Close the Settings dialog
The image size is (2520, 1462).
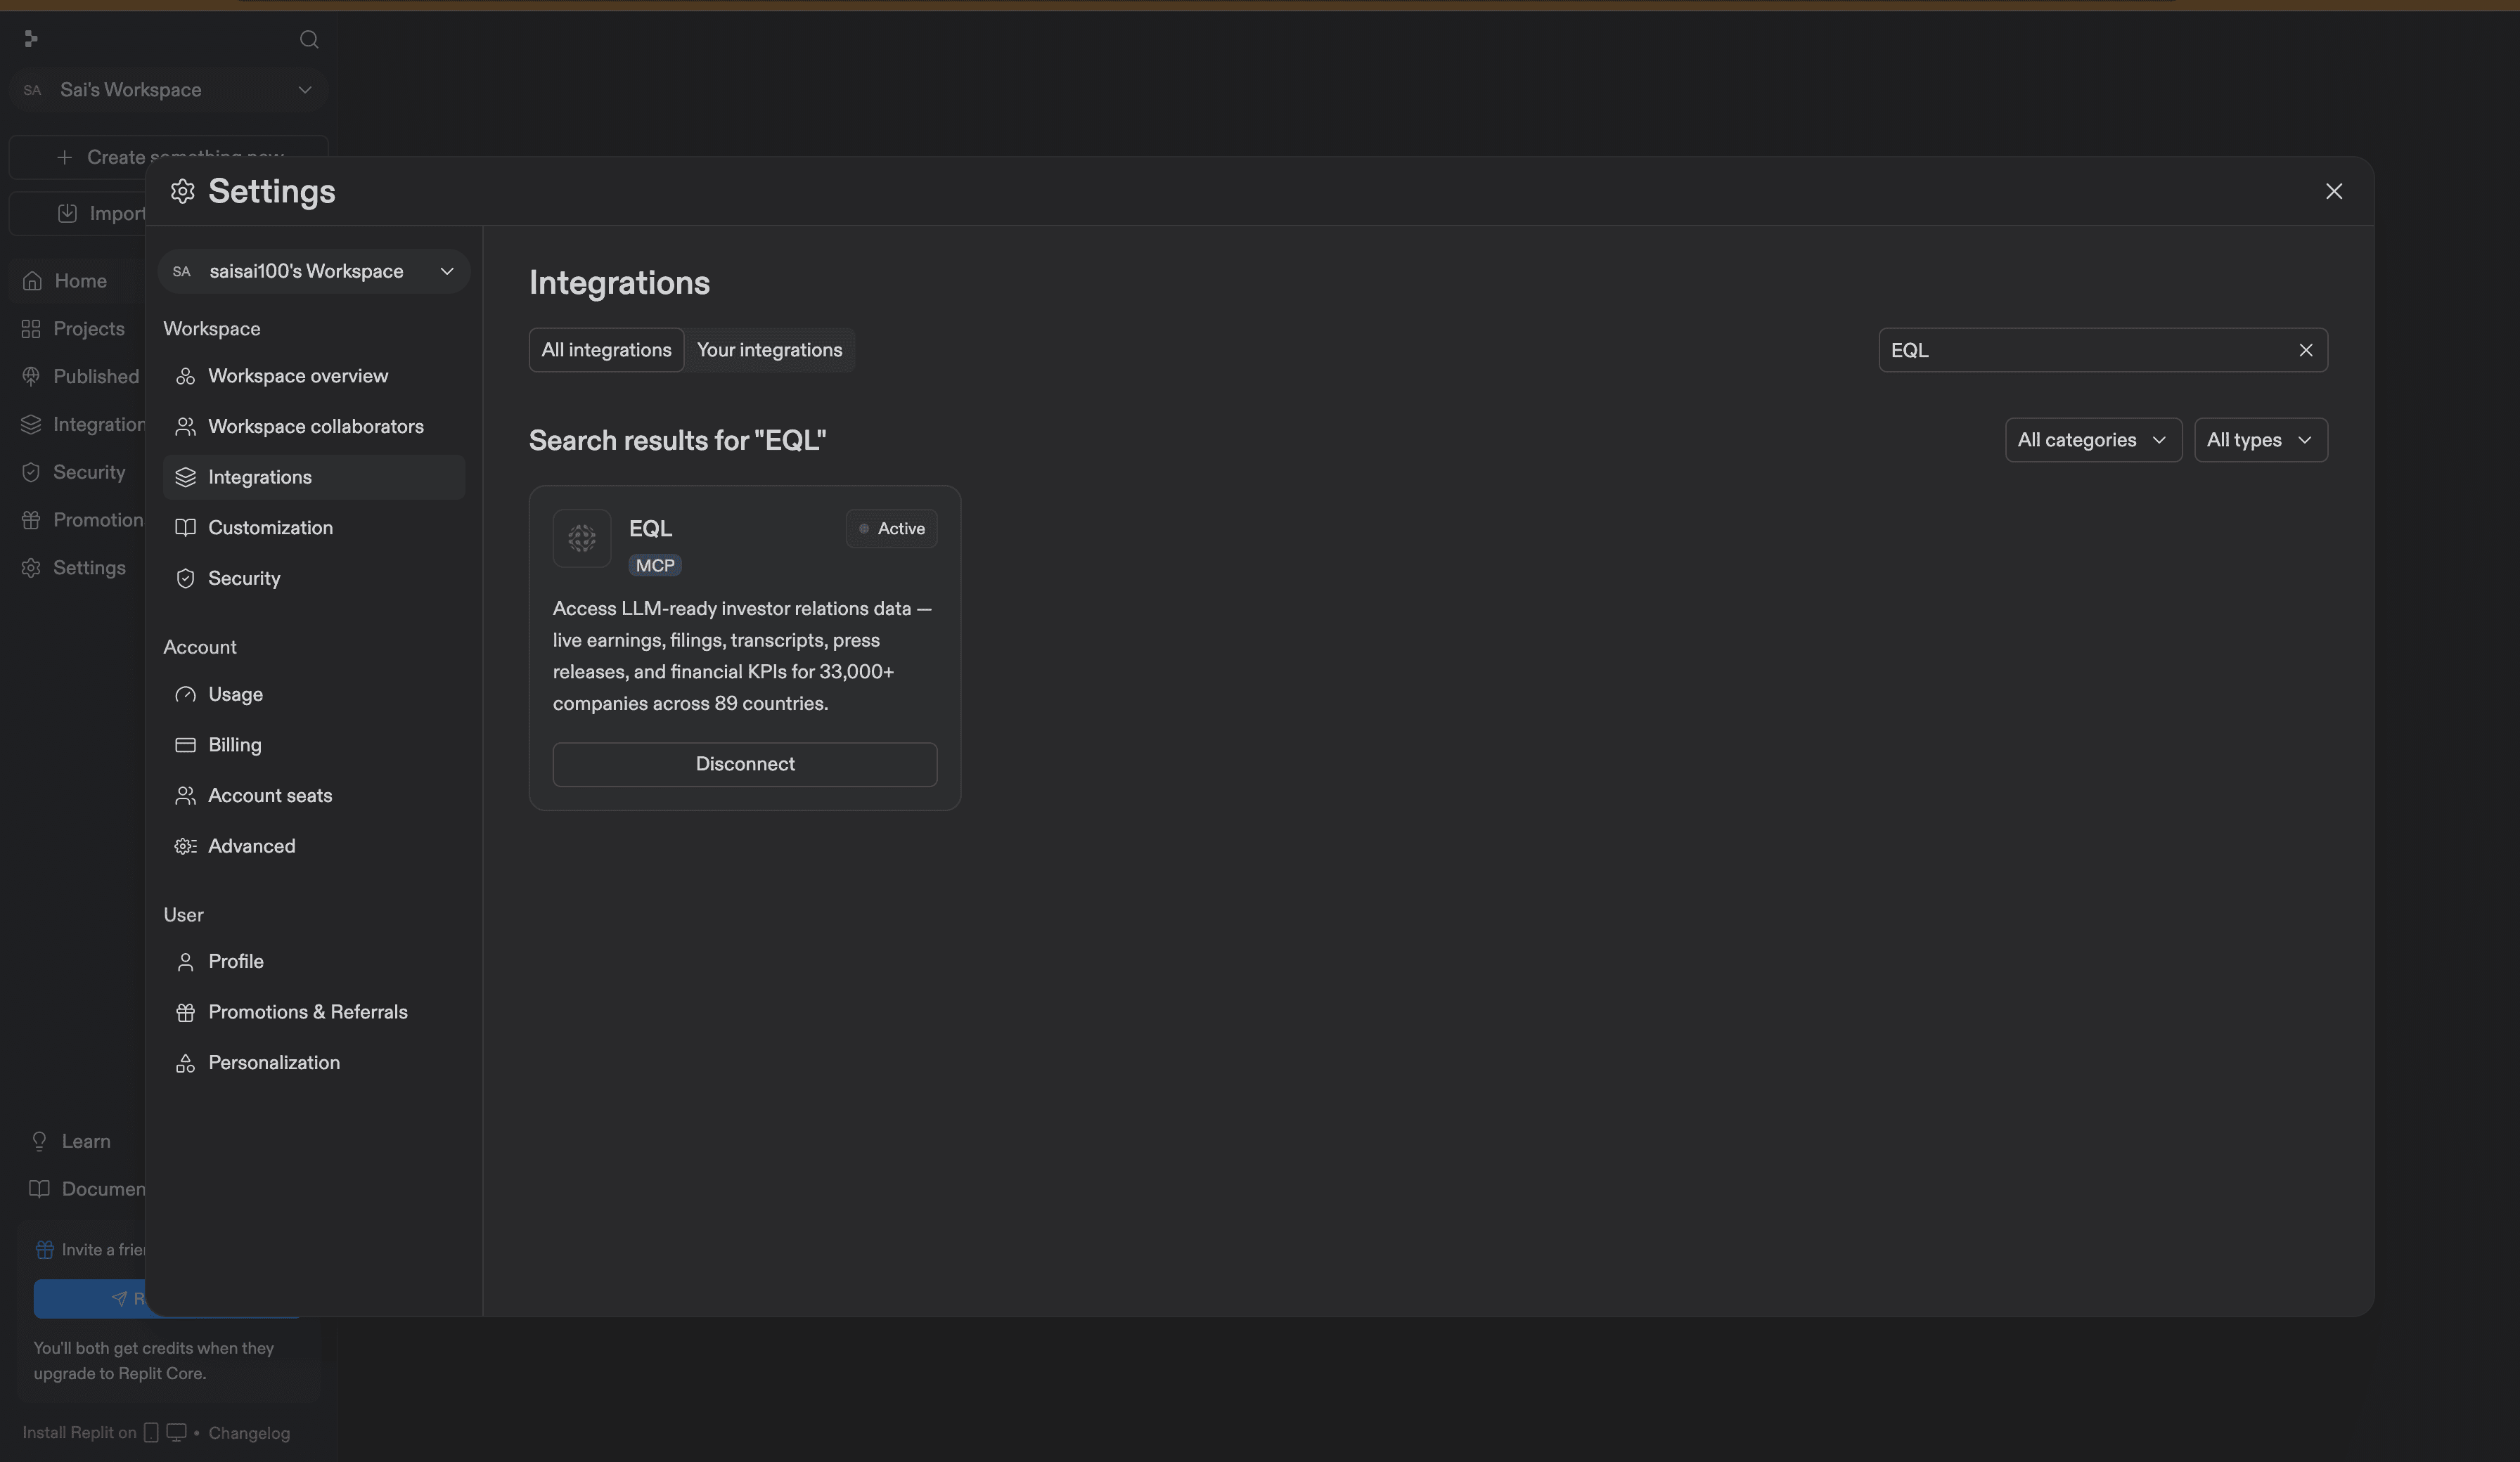pyautogui.click(x=2334, y=191)
